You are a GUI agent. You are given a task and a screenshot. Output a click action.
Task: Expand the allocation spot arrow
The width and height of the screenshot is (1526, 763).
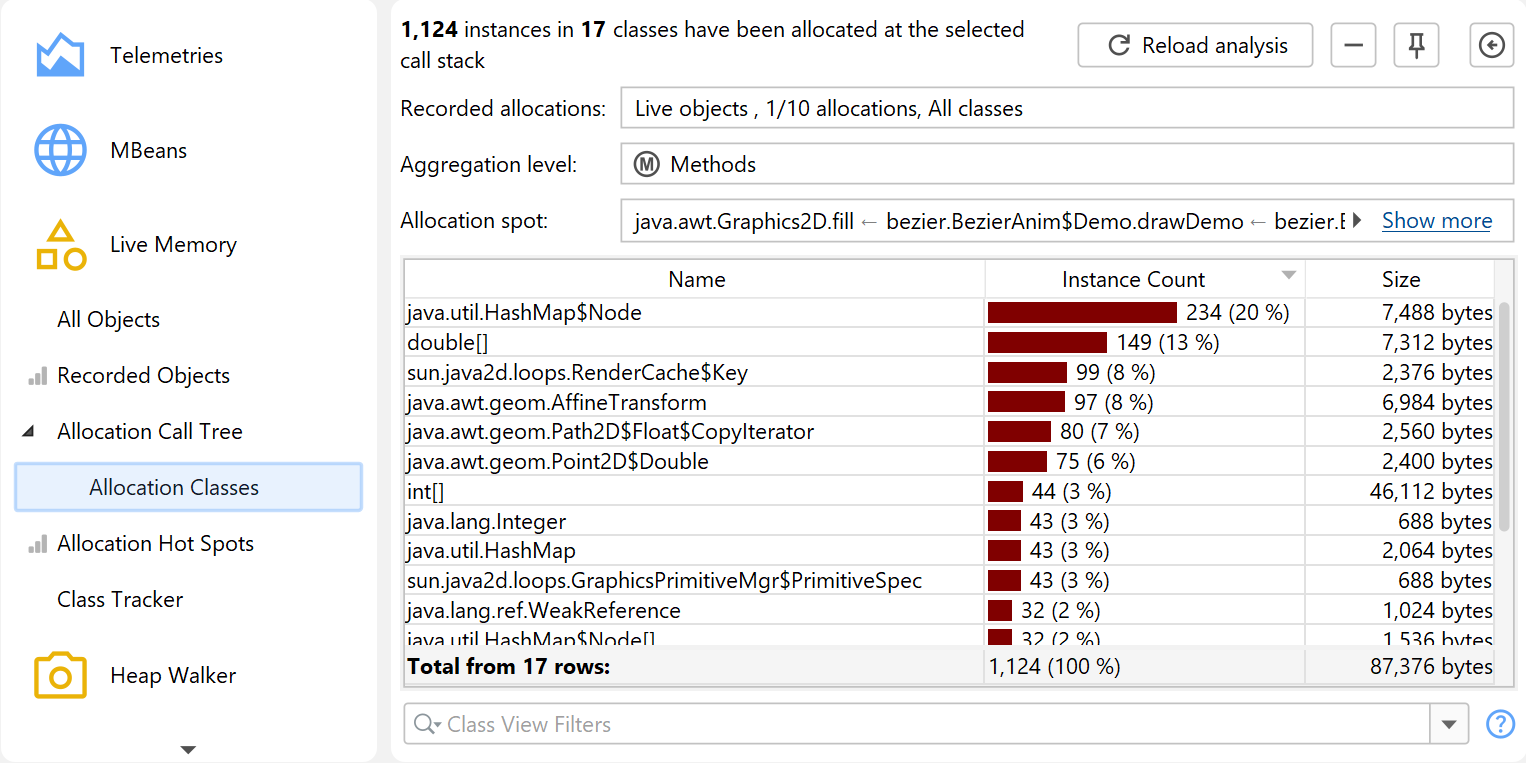pos(1357,221)
